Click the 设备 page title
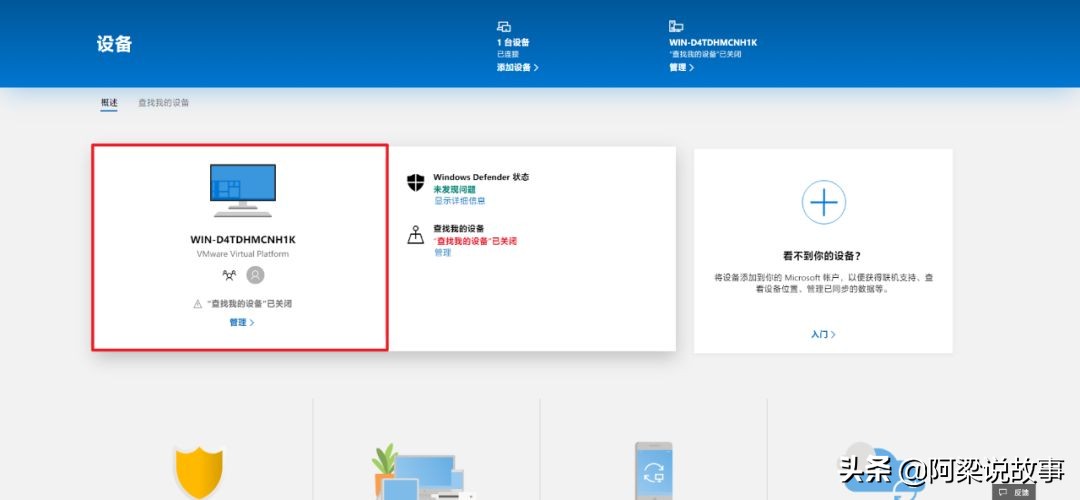Viewport: 1080px width, 500px height. [114, 44]
